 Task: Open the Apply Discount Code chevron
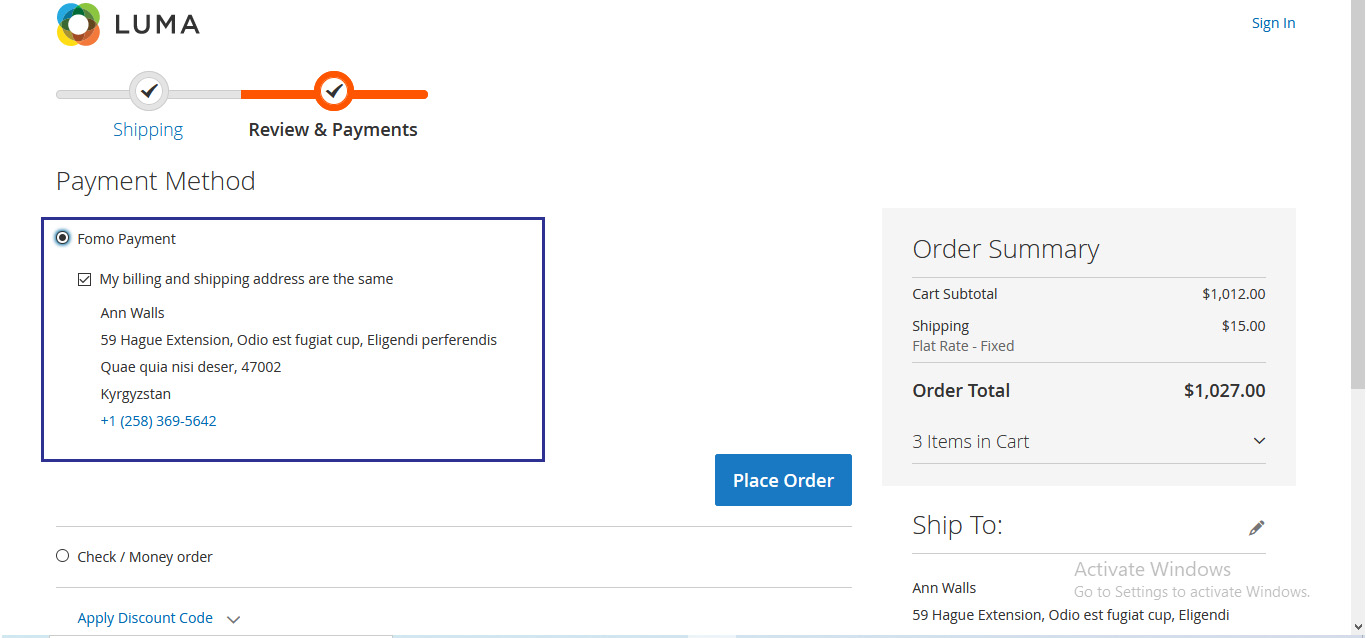click(233, 619)
